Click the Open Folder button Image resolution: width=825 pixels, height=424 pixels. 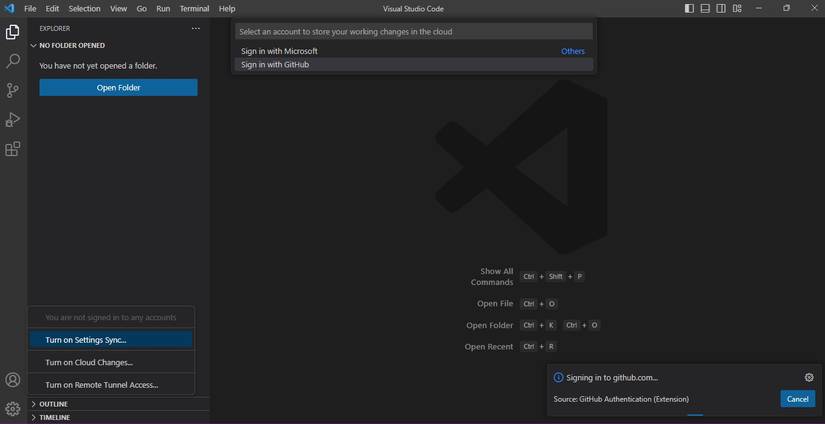pos(118,88)
